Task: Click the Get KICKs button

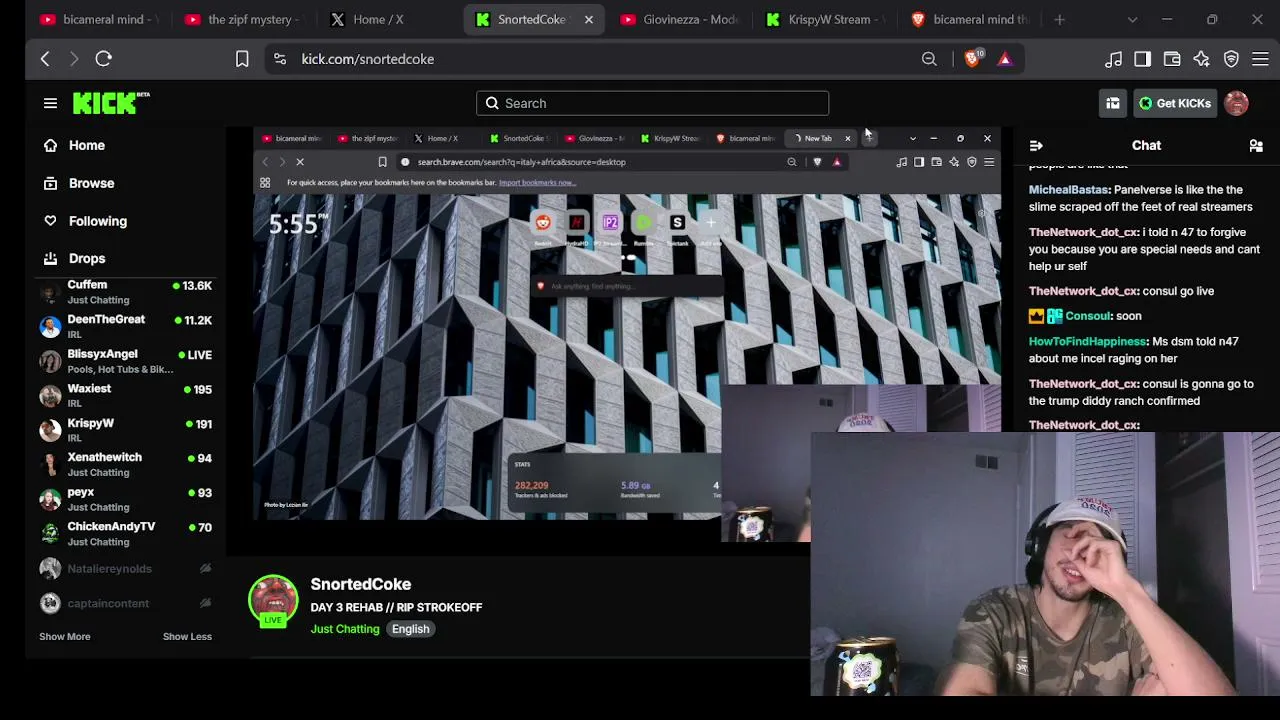Action: [x=1175, y=103]
